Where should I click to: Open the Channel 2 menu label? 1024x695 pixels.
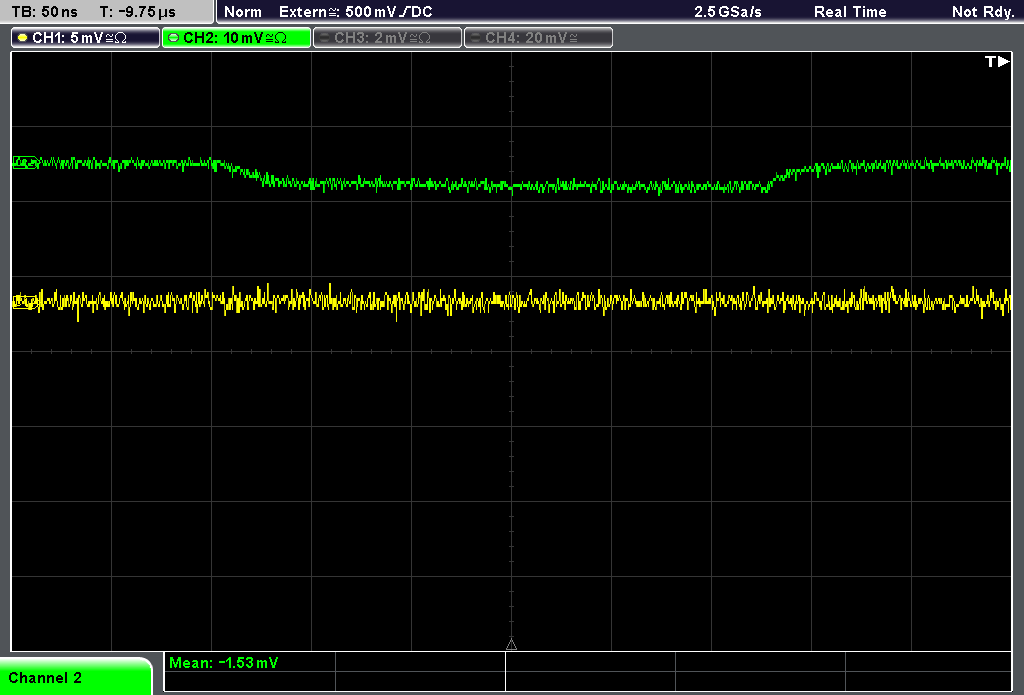point(75,677)
